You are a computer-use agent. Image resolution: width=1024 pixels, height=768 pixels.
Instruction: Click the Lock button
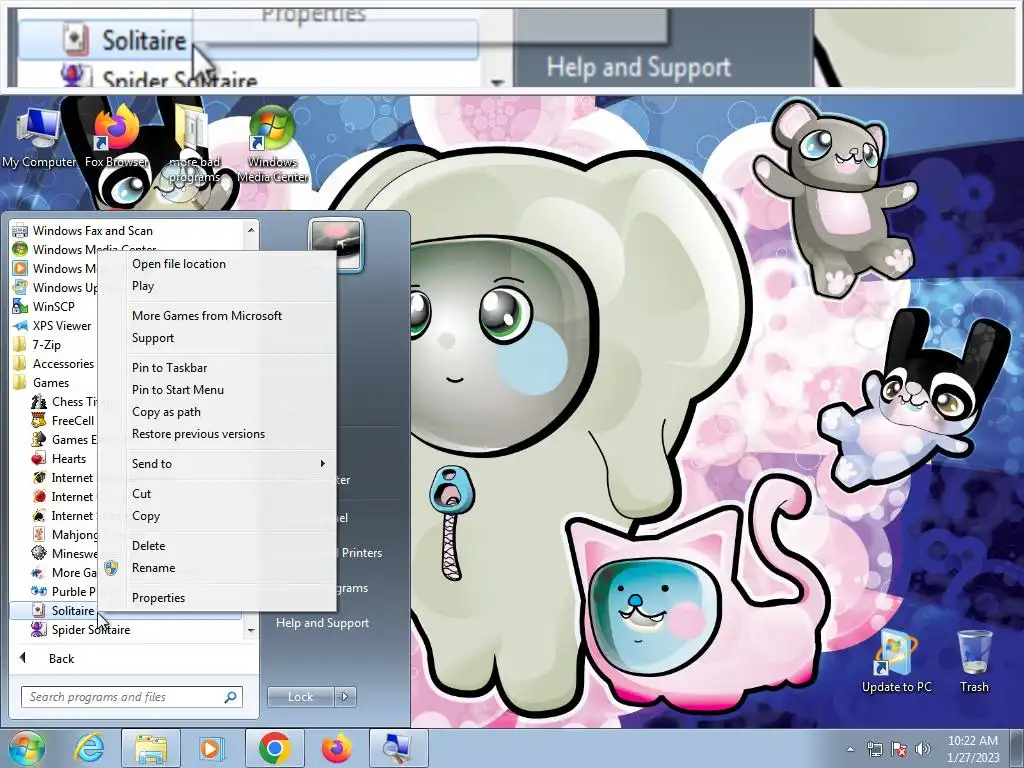300,697
